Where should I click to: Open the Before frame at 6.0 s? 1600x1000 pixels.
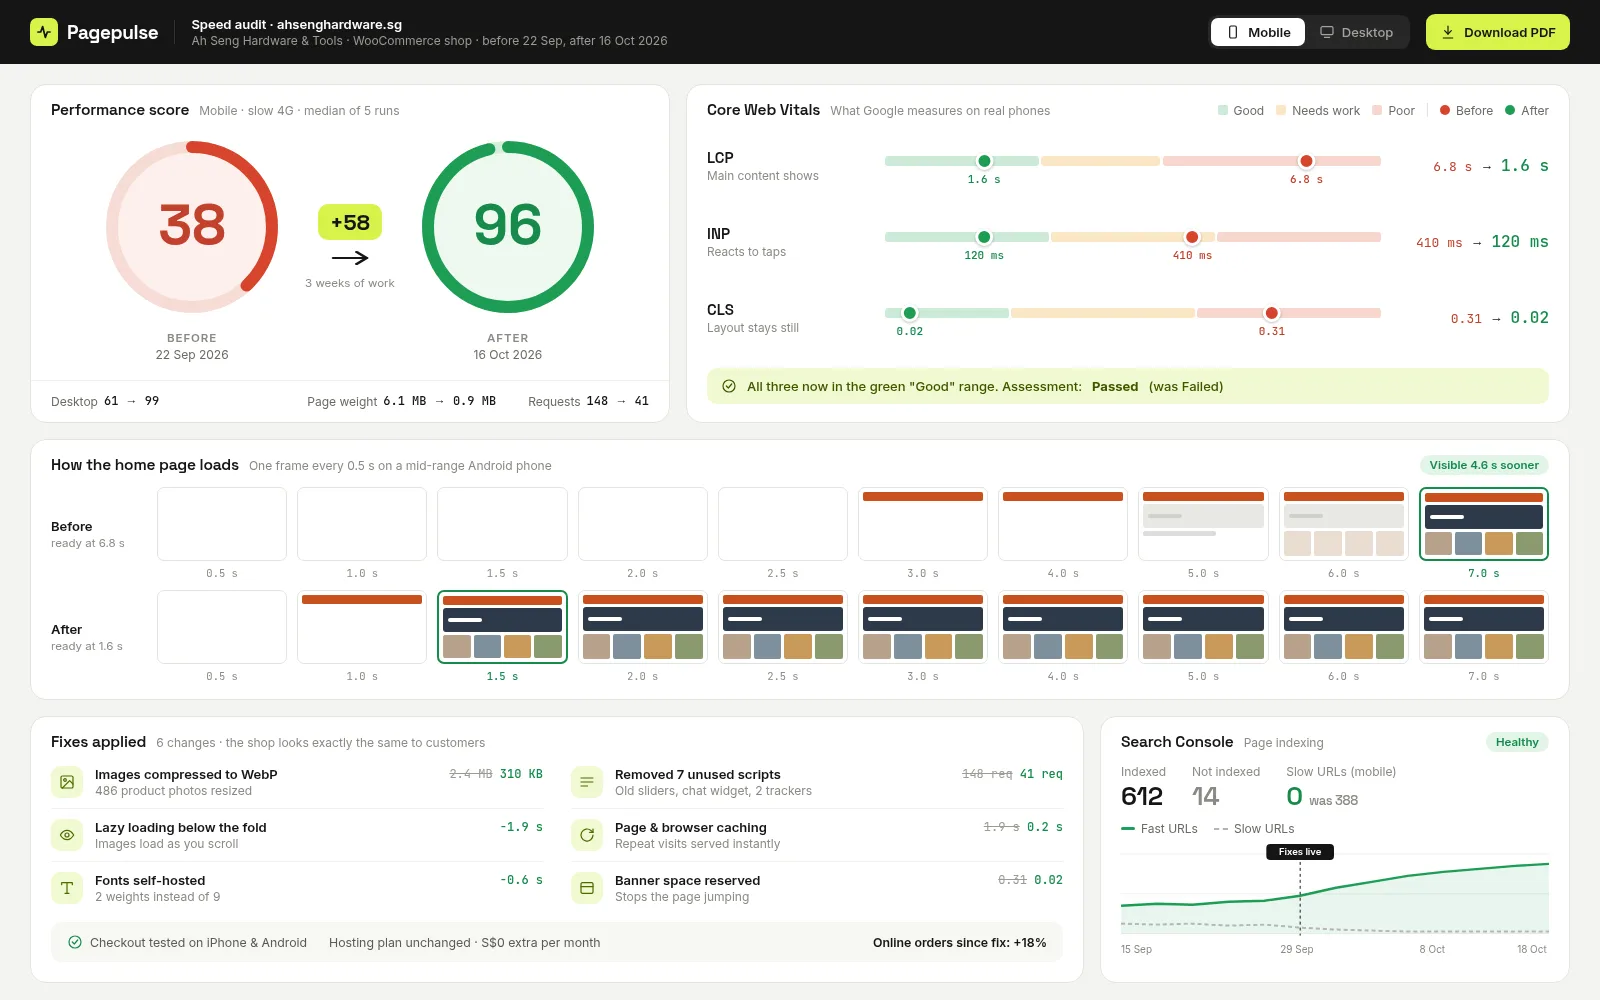click(x=1344, y=524)
